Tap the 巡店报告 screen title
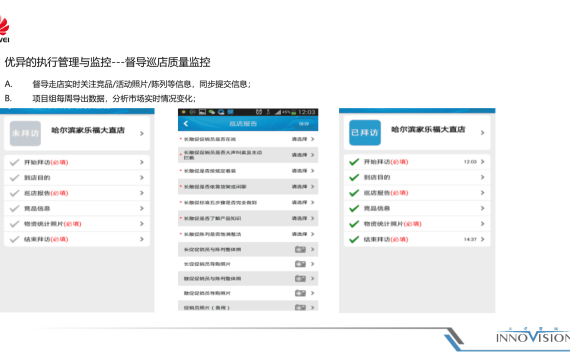 243,124
